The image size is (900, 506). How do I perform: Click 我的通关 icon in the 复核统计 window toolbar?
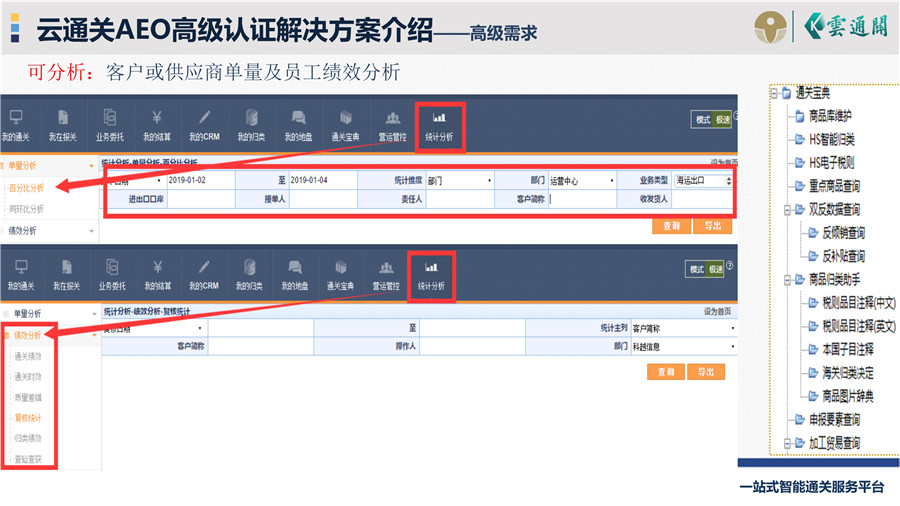click(21, 267)
